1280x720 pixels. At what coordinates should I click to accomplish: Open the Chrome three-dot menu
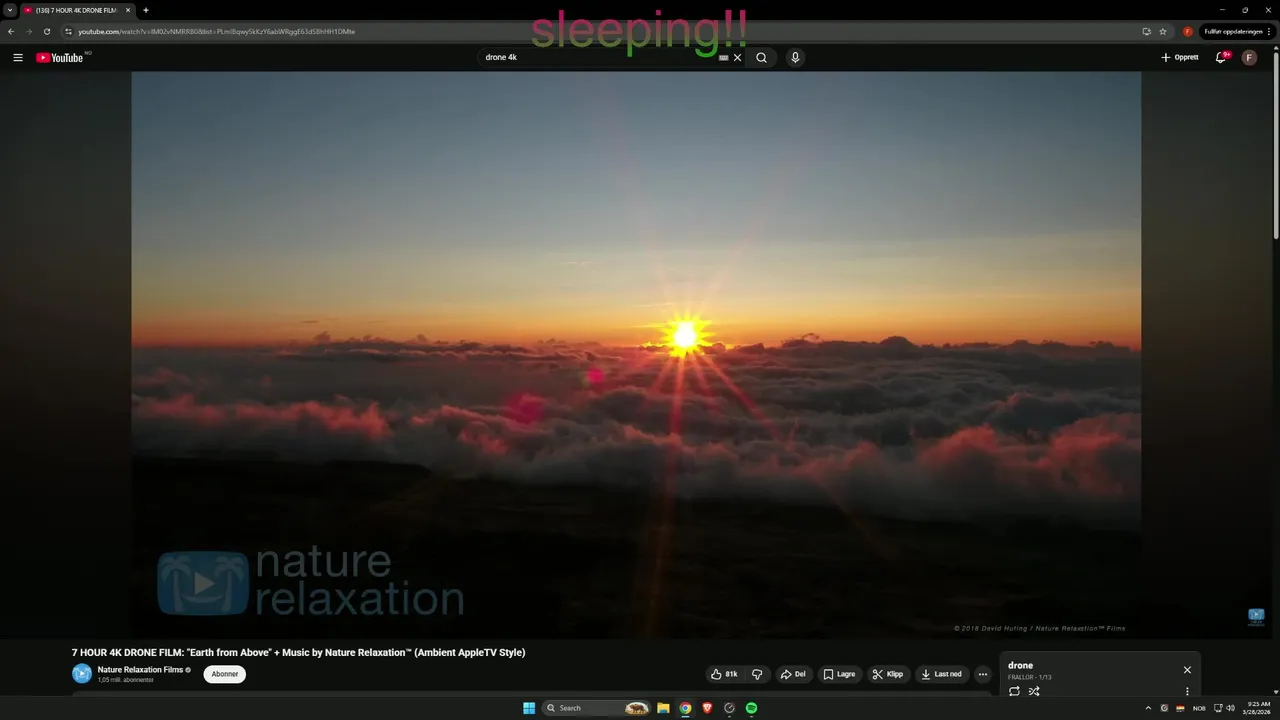1271,31
